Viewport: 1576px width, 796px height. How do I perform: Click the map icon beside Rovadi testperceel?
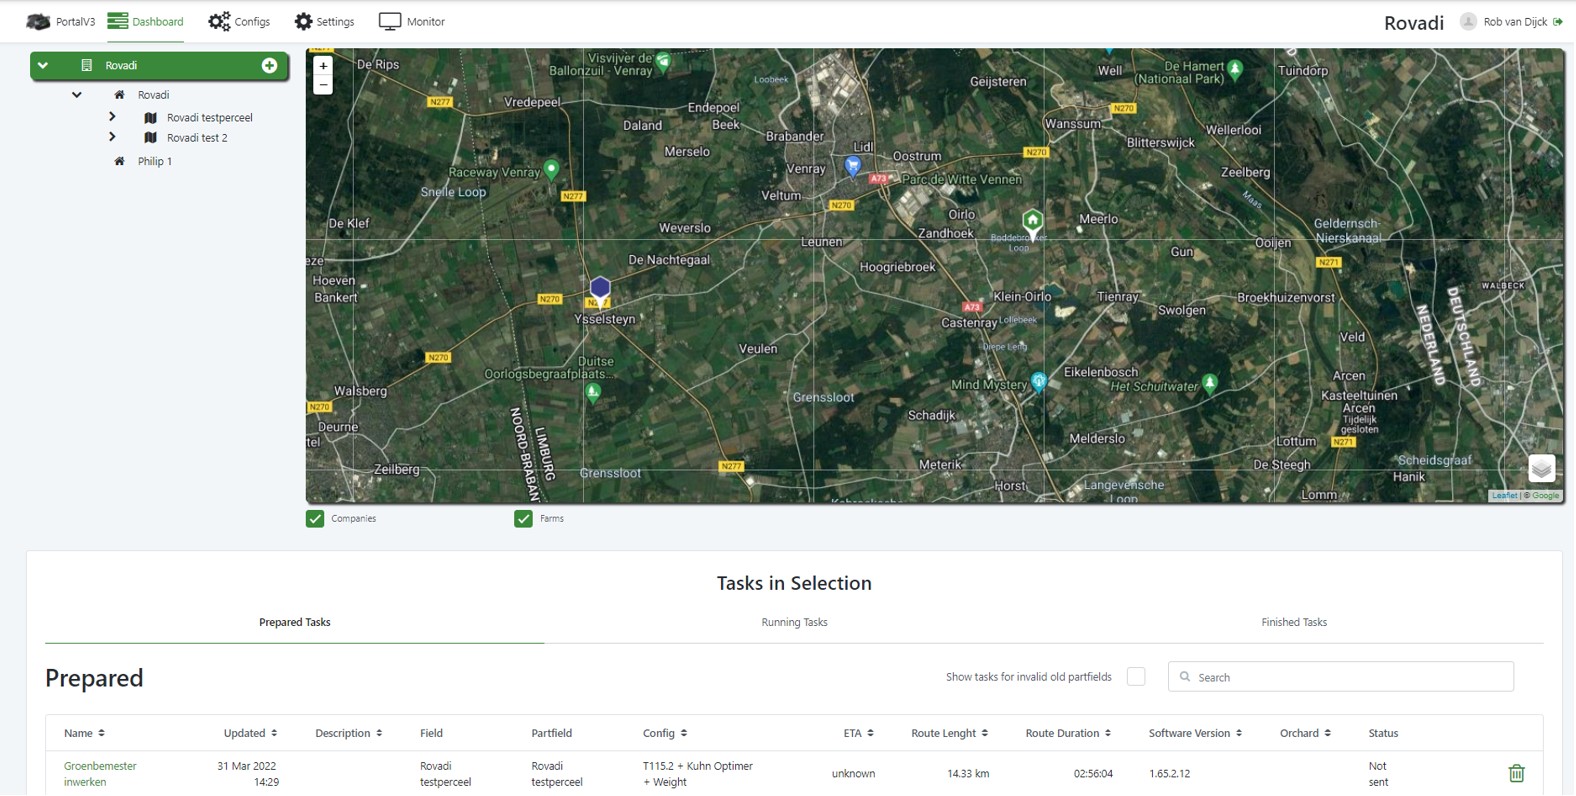tap(151, 117)
